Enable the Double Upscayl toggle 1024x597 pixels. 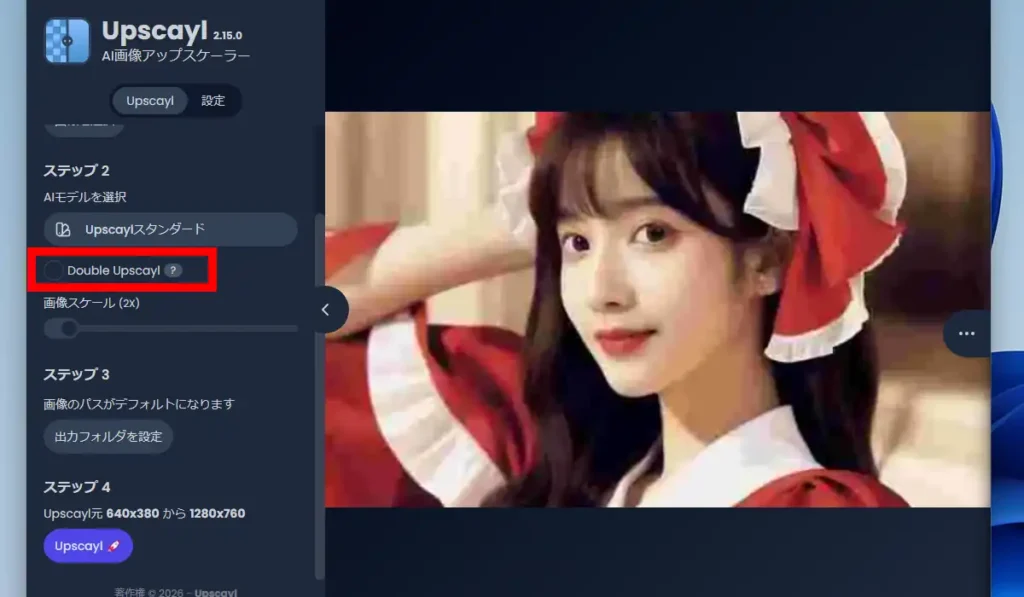tap(52, 270)
